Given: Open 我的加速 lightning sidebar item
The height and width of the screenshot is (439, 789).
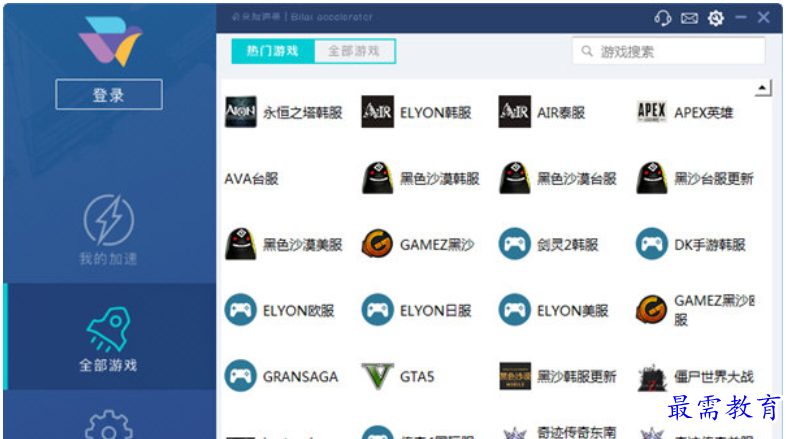Looking at the screenshot, I should click(x=109, y=230).
